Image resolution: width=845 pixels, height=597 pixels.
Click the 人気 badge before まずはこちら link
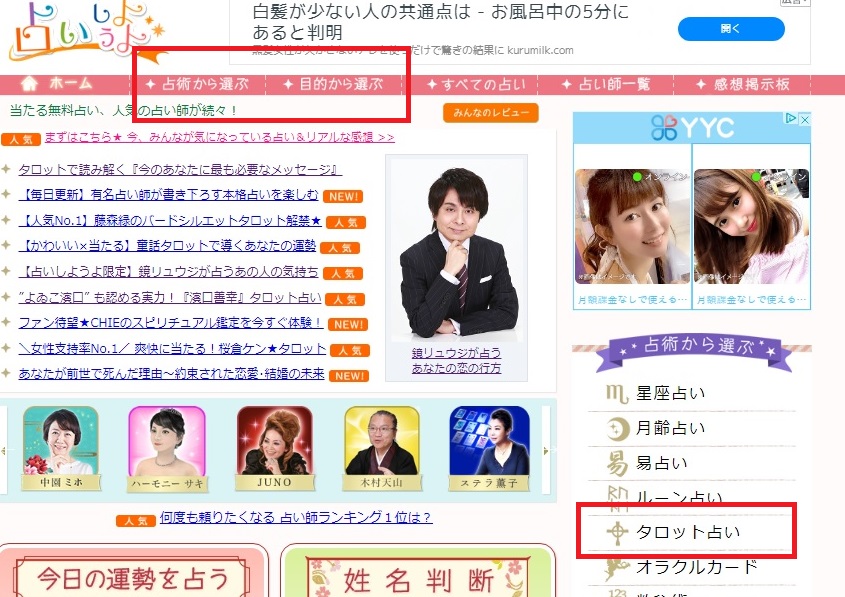coord(20,140)
